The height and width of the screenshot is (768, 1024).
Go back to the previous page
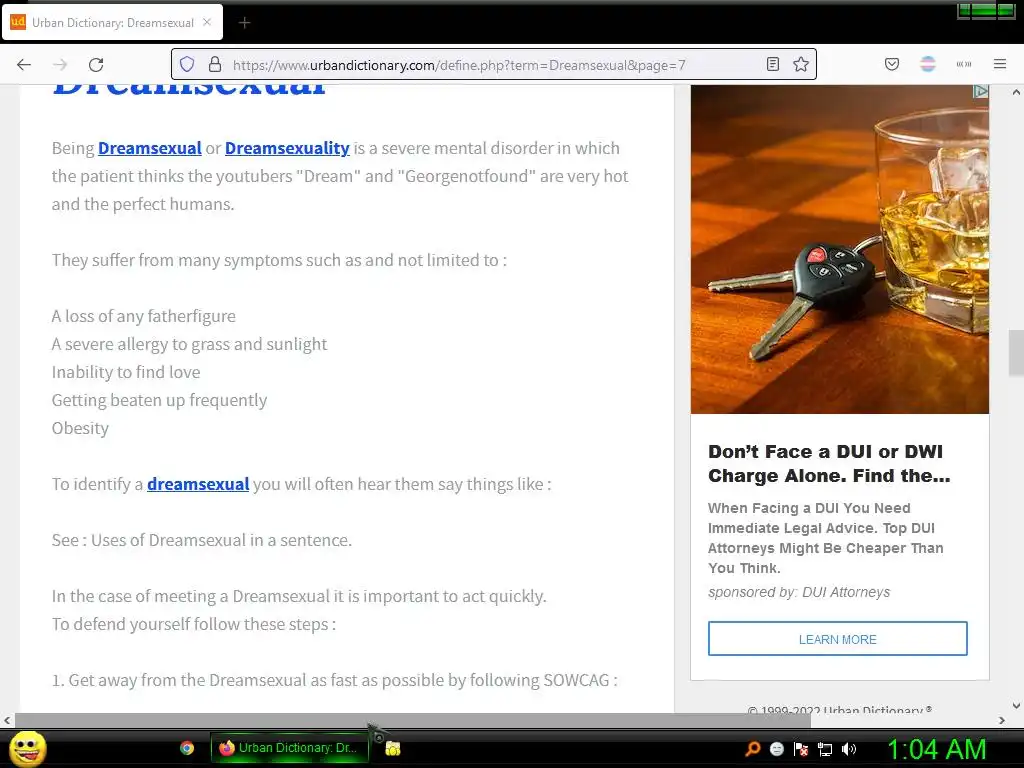coord(24,65)
